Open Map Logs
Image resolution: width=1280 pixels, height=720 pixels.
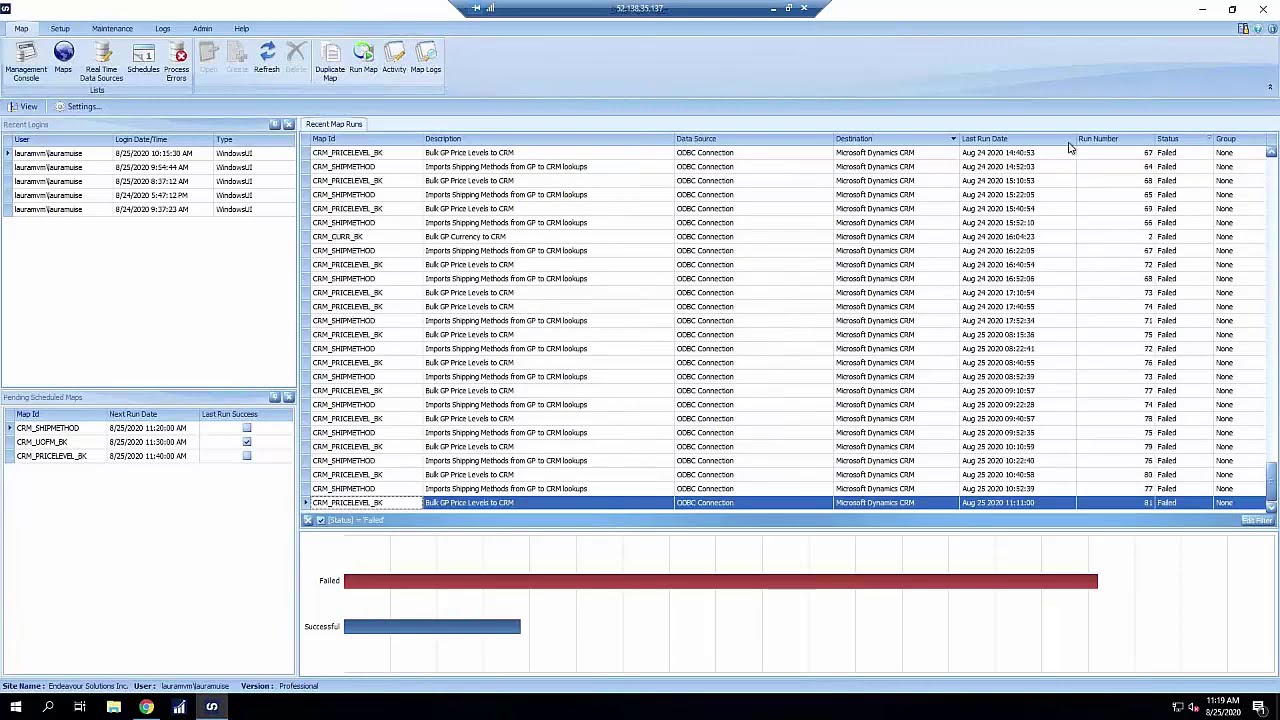click(426, 58)
